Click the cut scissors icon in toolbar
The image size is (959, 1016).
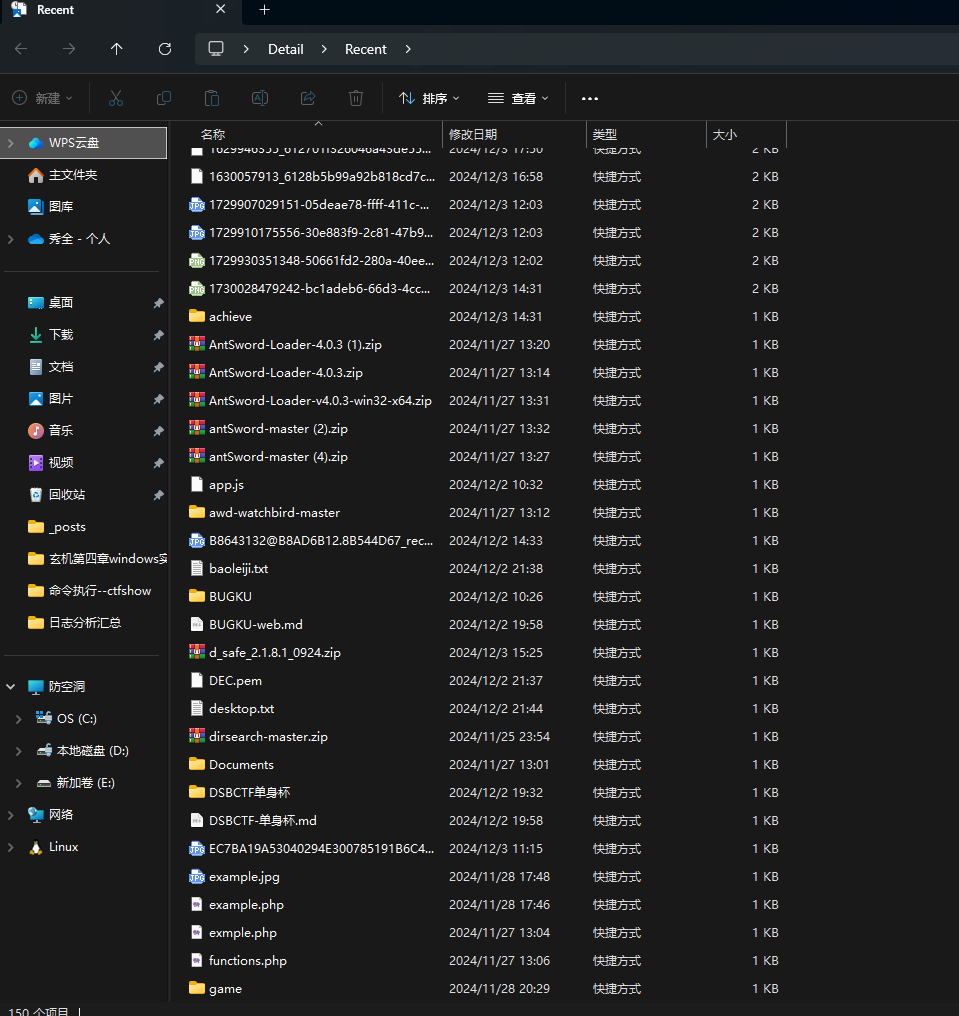click(x=116, y=98)
